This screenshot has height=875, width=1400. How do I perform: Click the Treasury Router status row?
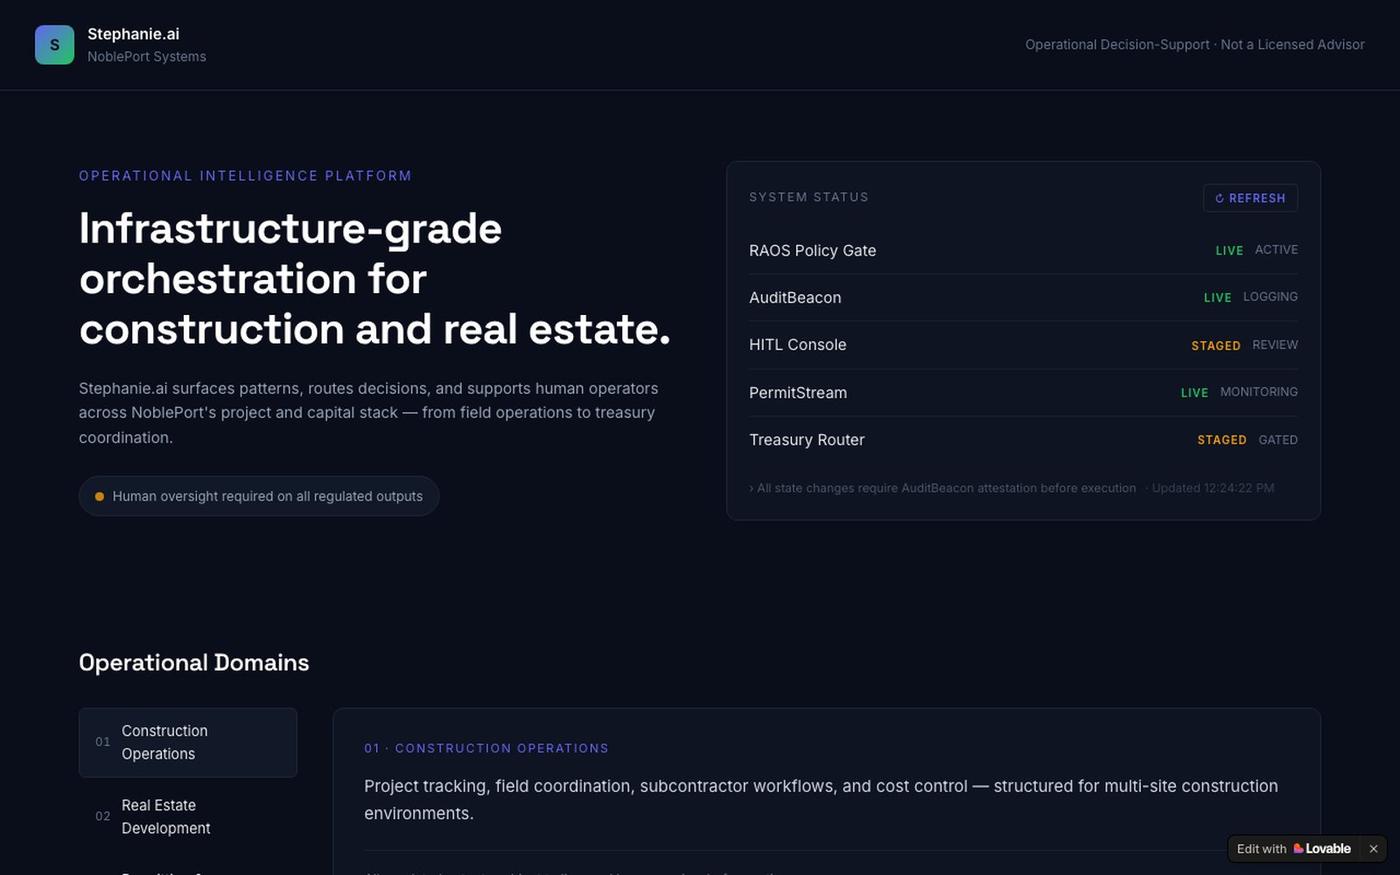coord(1023,440)
